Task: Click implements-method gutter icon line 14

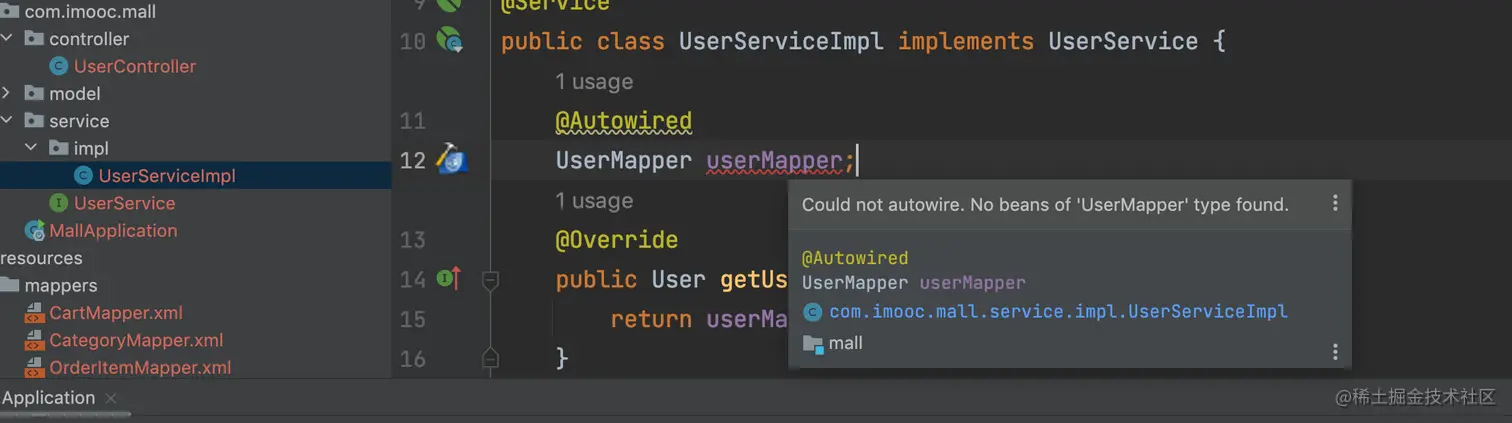Action: 449,279
